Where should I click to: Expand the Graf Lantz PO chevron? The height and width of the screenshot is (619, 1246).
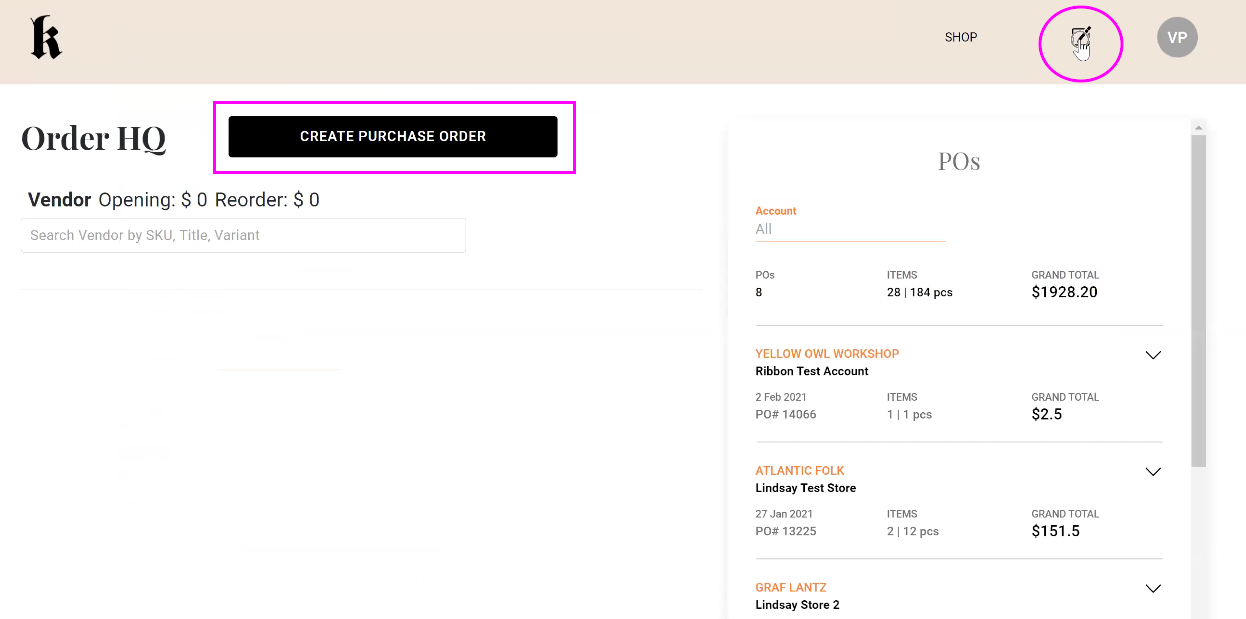point(1153,589)
